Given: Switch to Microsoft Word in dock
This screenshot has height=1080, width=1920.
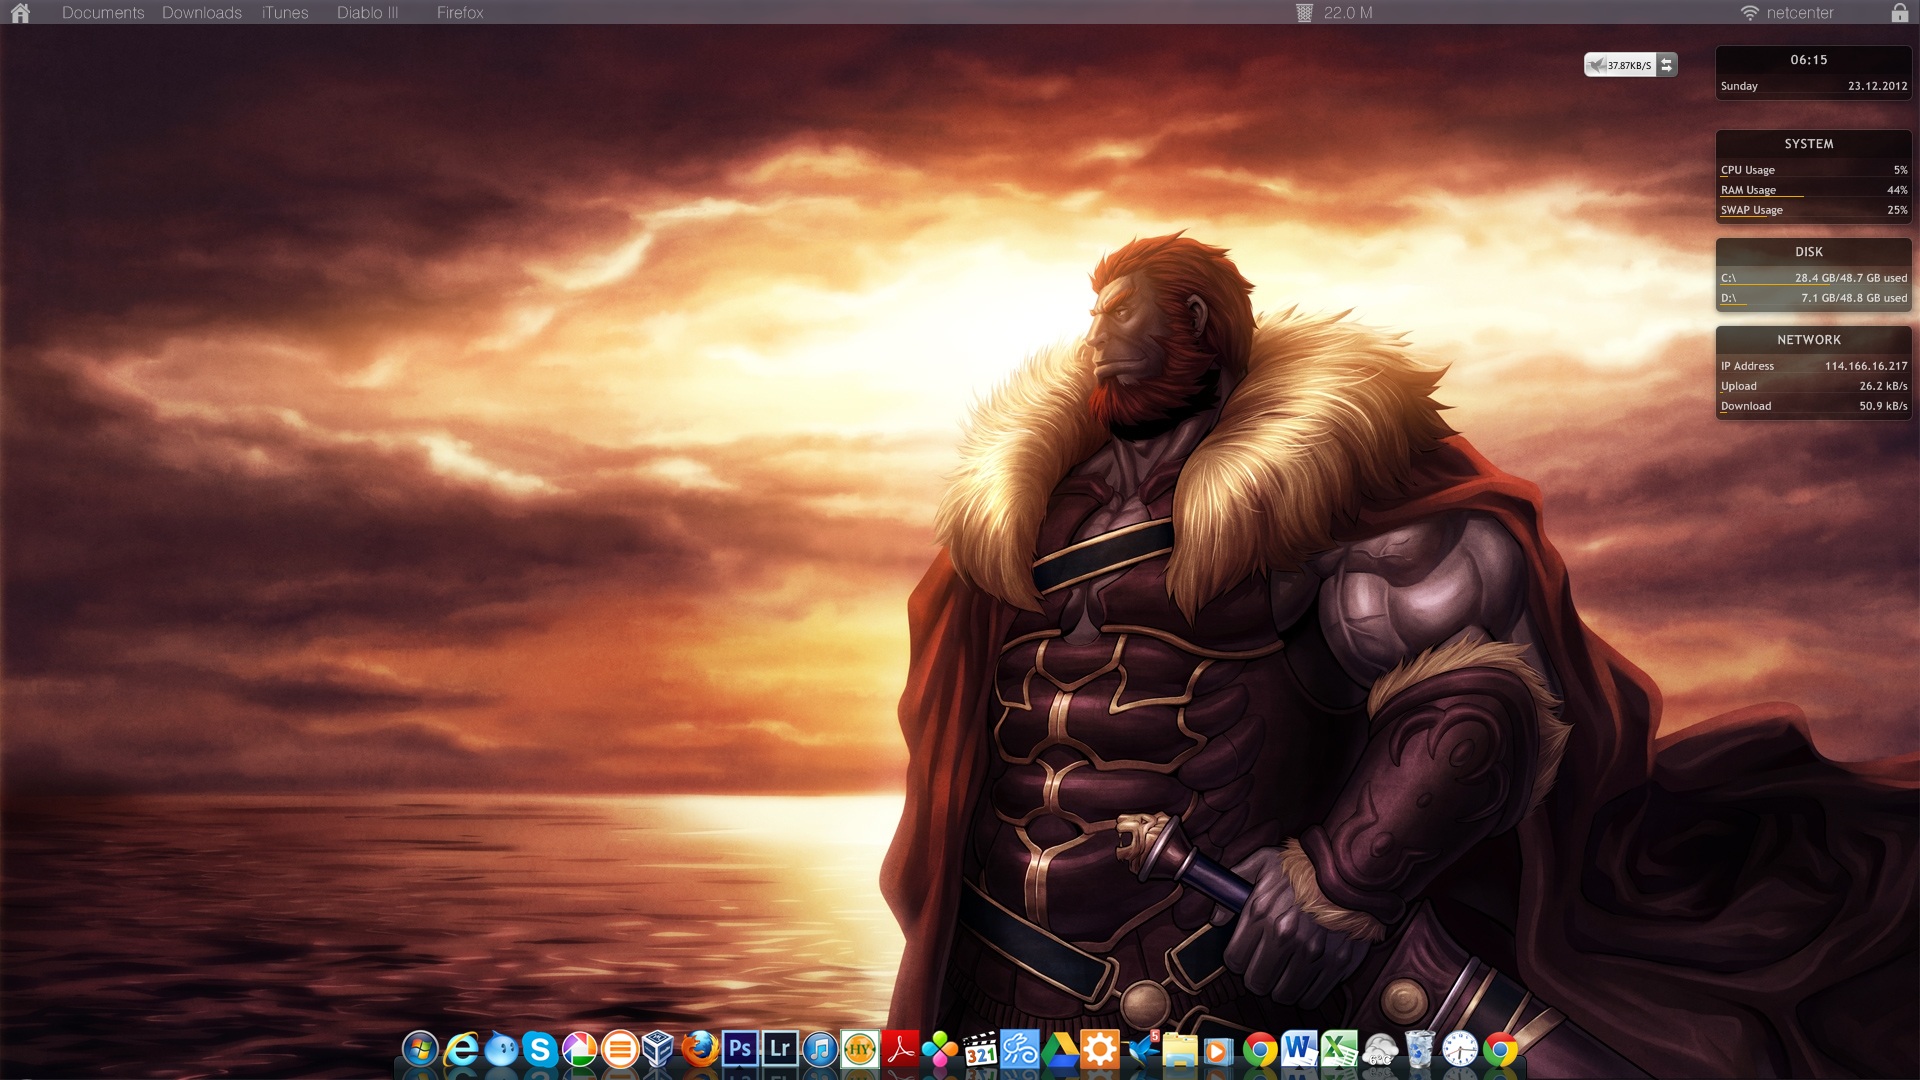Looking at the screenshot, I should pyautogui.click(x=1299, y=1050).
